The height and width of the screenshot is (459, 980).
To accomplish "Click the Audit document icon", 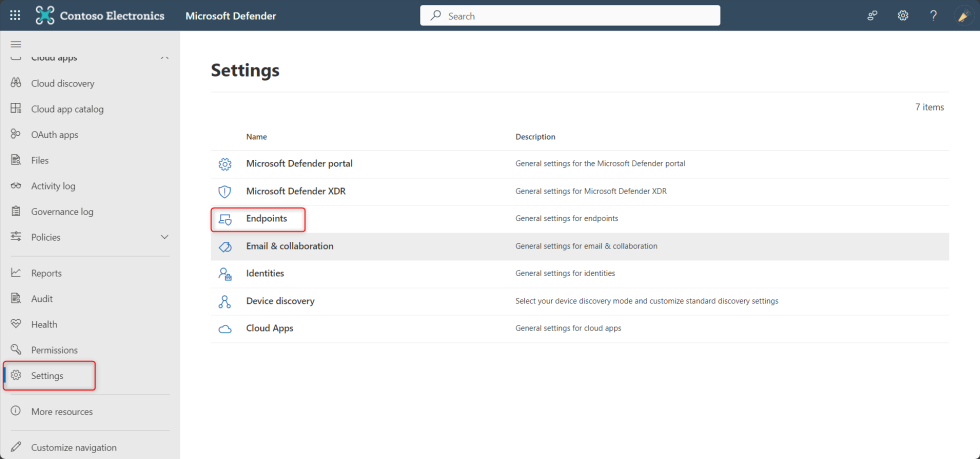I will click(x=17, y=298).
